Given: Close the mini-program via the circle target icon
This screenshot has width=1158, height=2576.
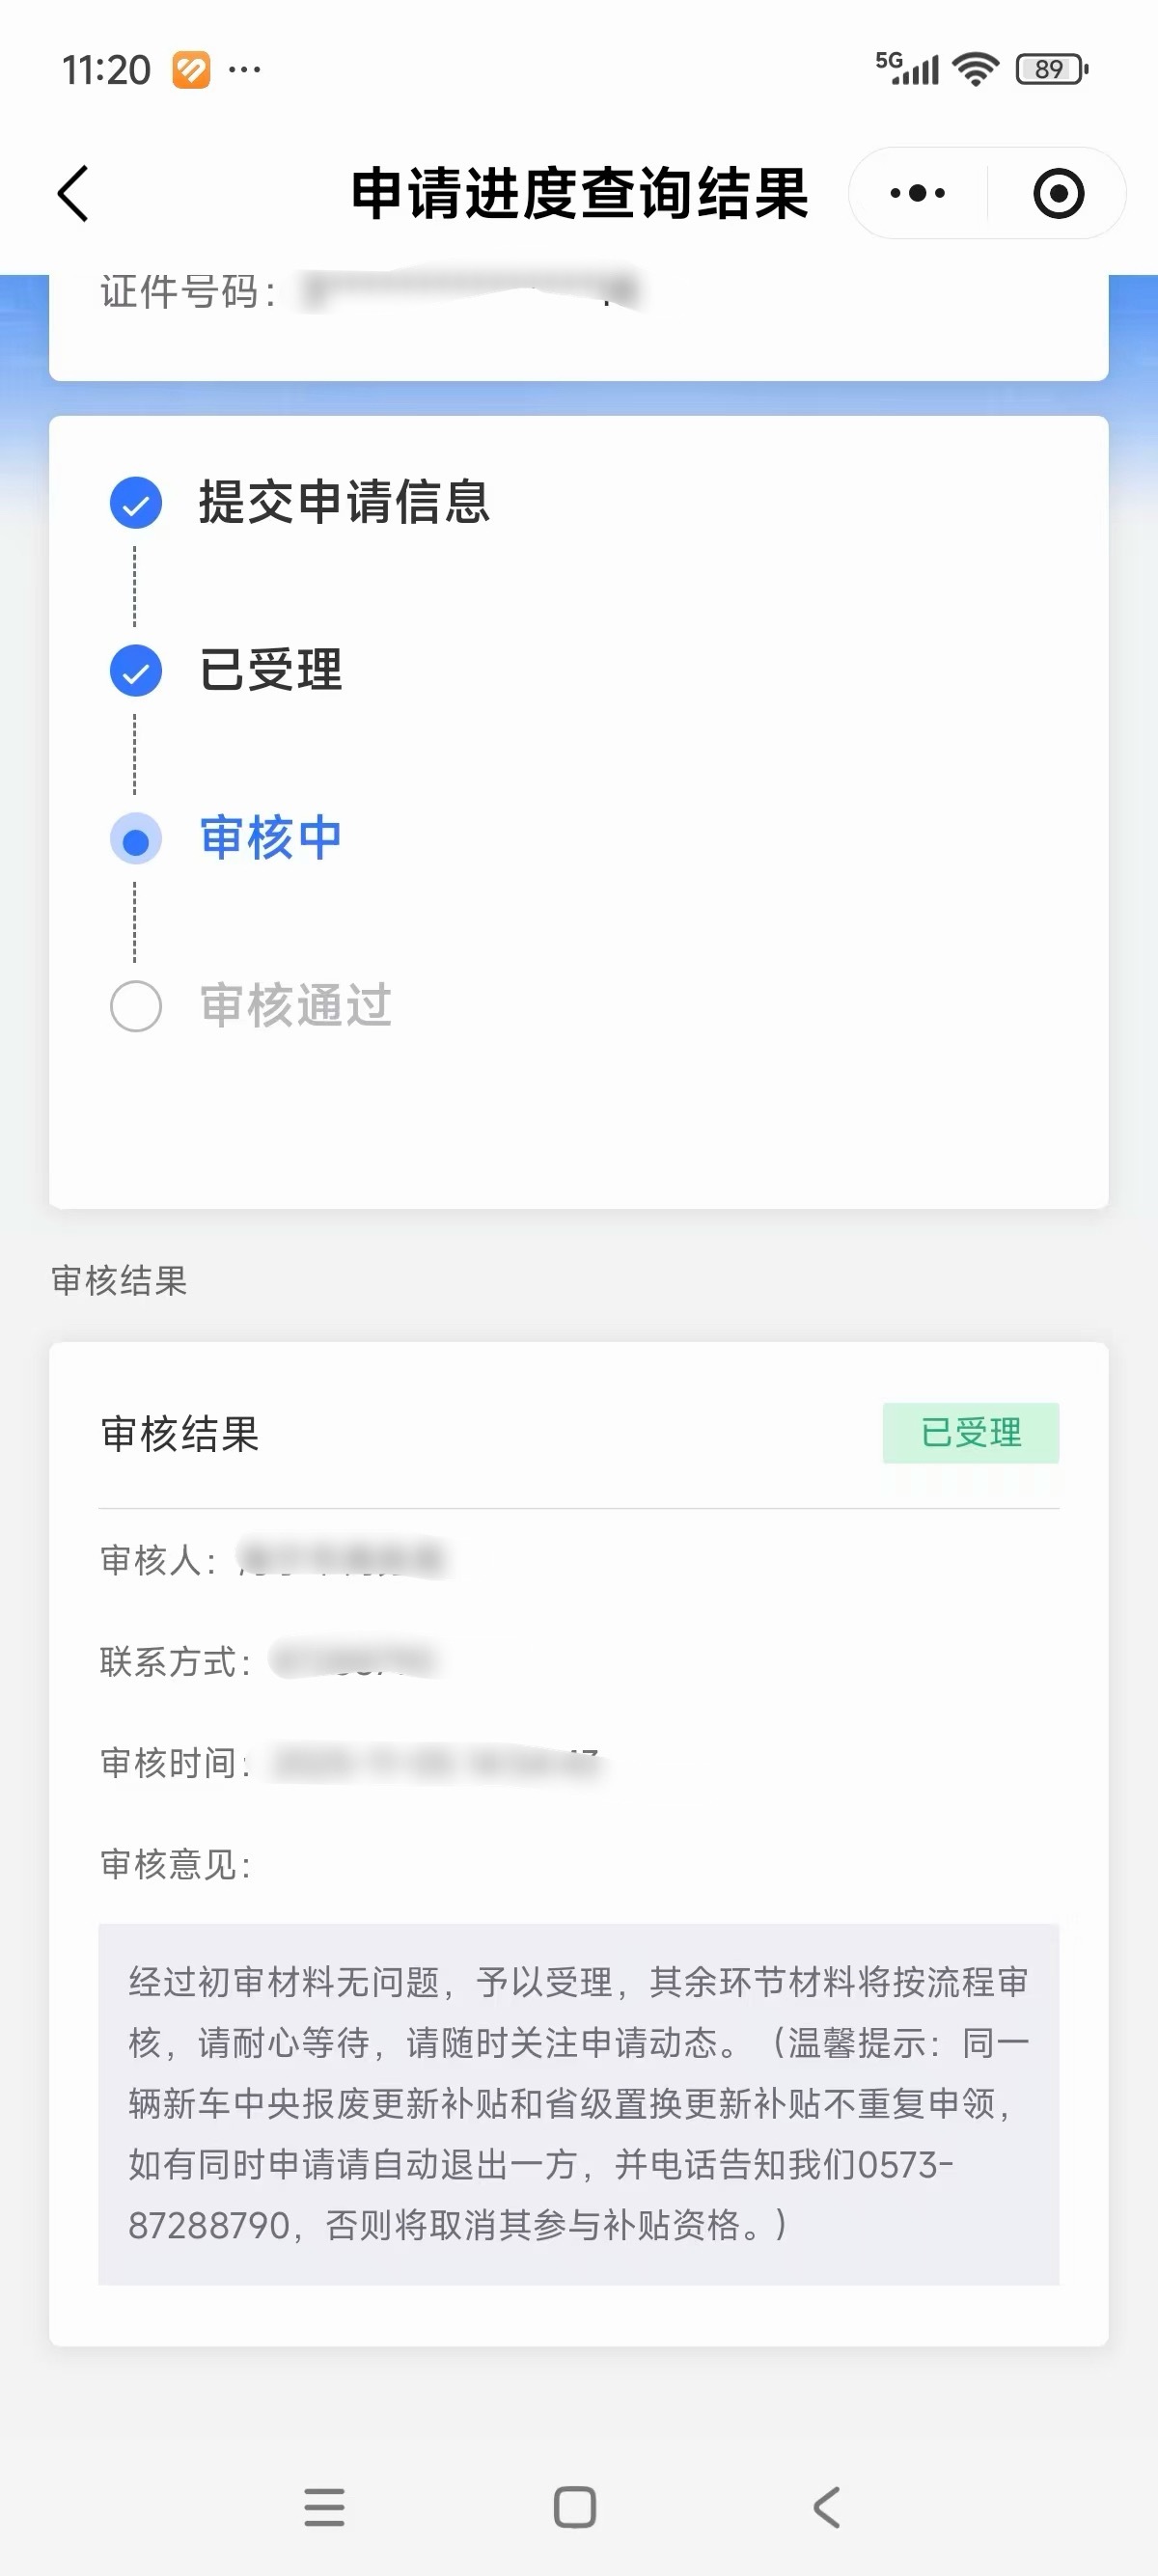Looking at the screenshot, I should pos(1058,193).
